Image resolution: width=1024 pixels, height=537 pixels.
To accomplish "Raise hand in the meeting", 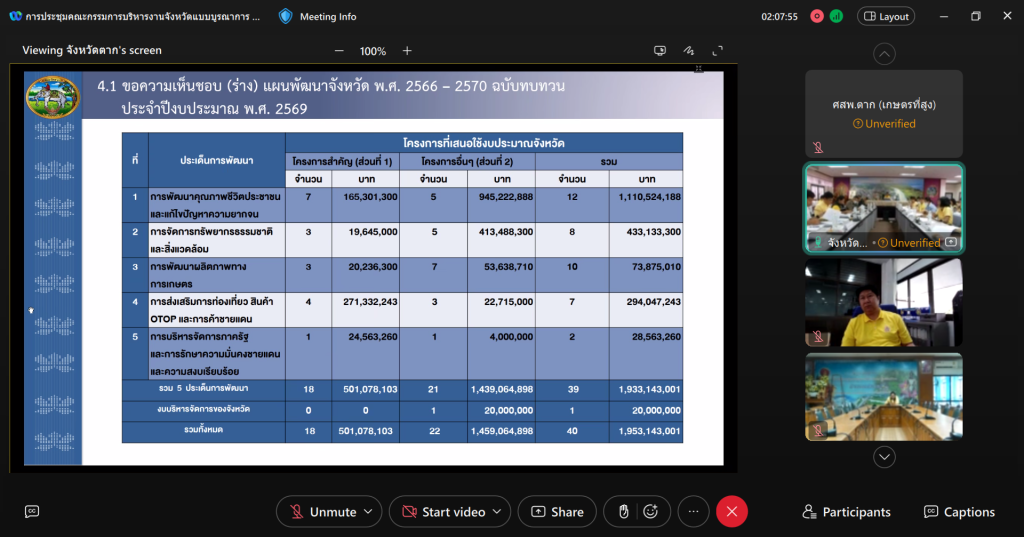I will (623, 512).
